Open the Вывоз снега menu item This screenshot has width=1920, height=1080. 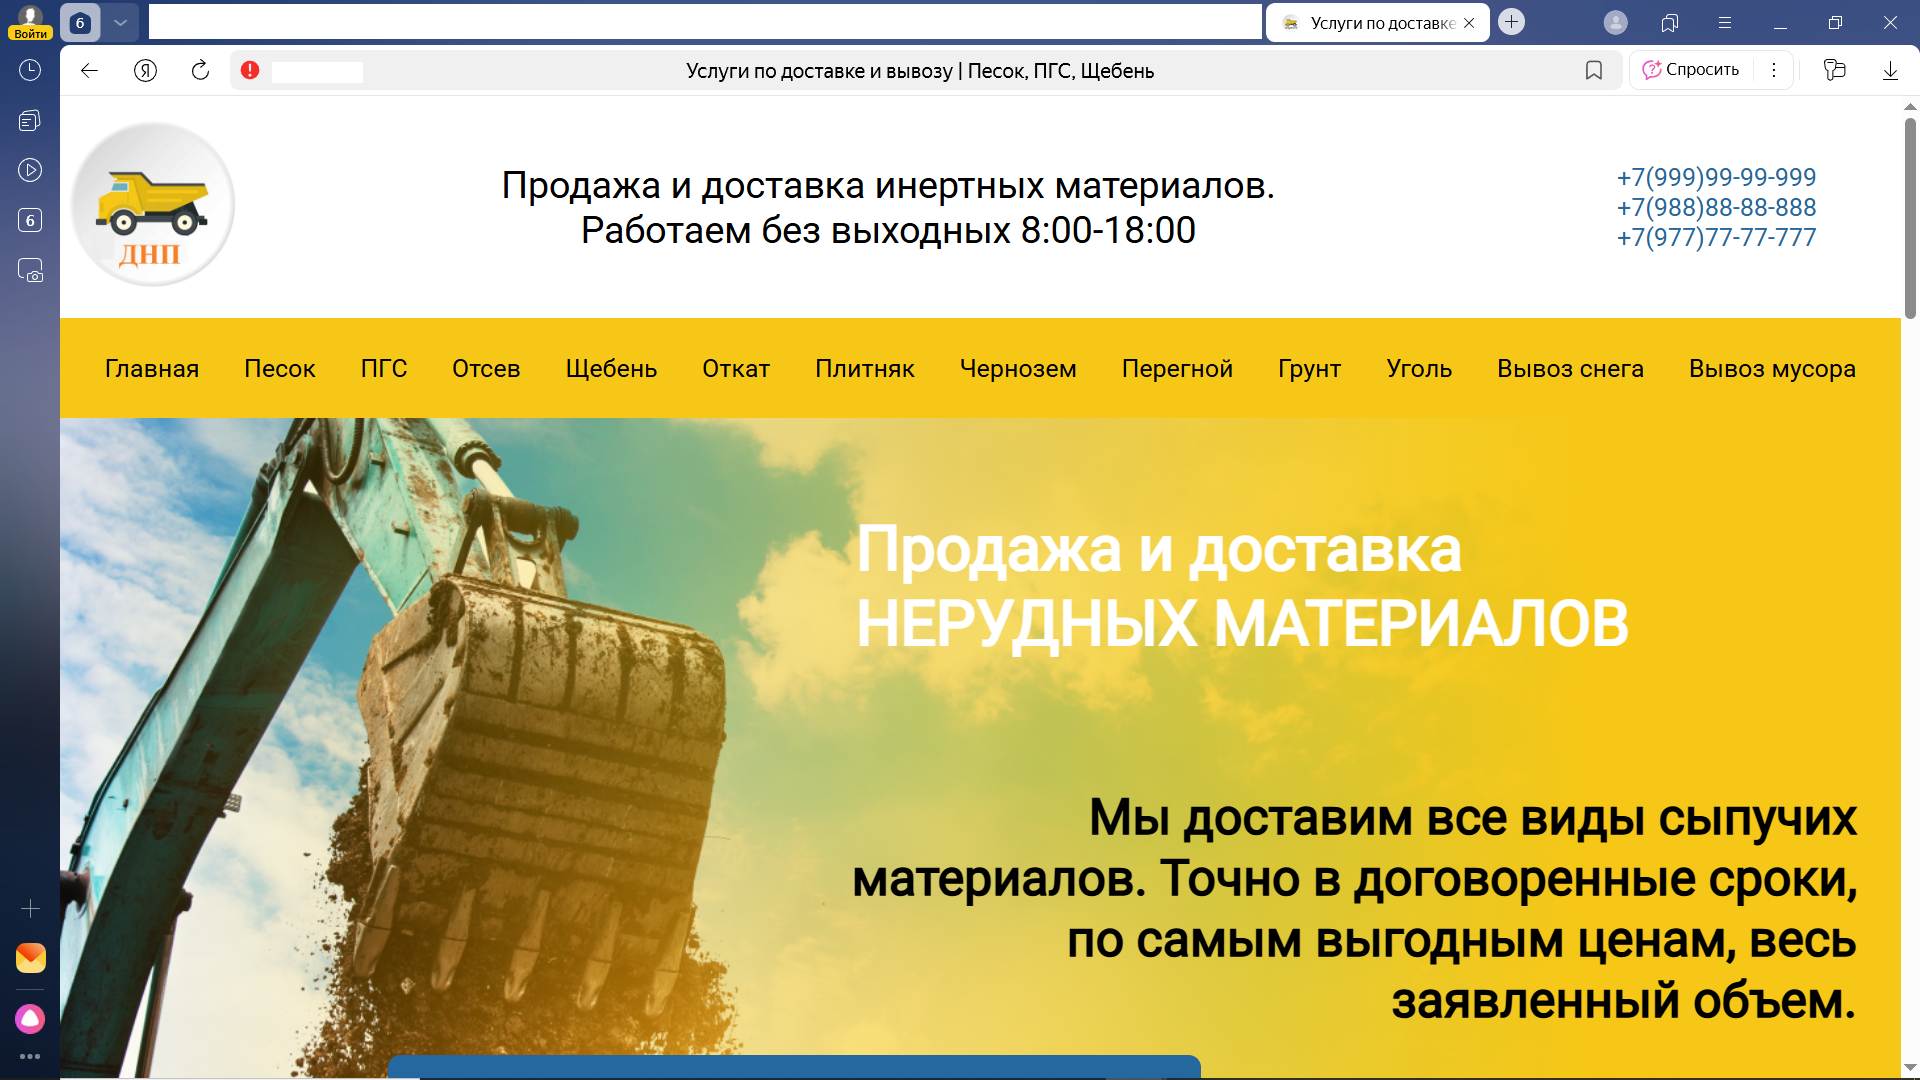point(1570,368)
